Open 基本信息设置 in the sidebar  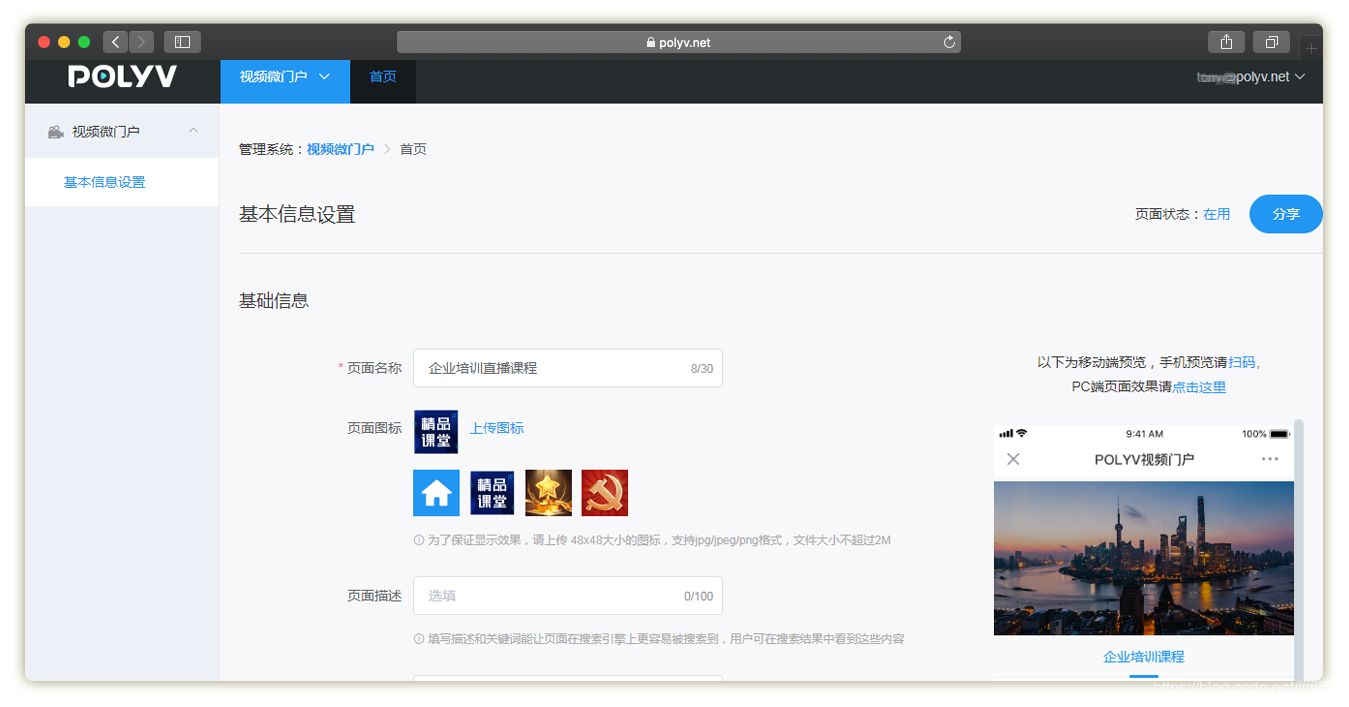105,182
